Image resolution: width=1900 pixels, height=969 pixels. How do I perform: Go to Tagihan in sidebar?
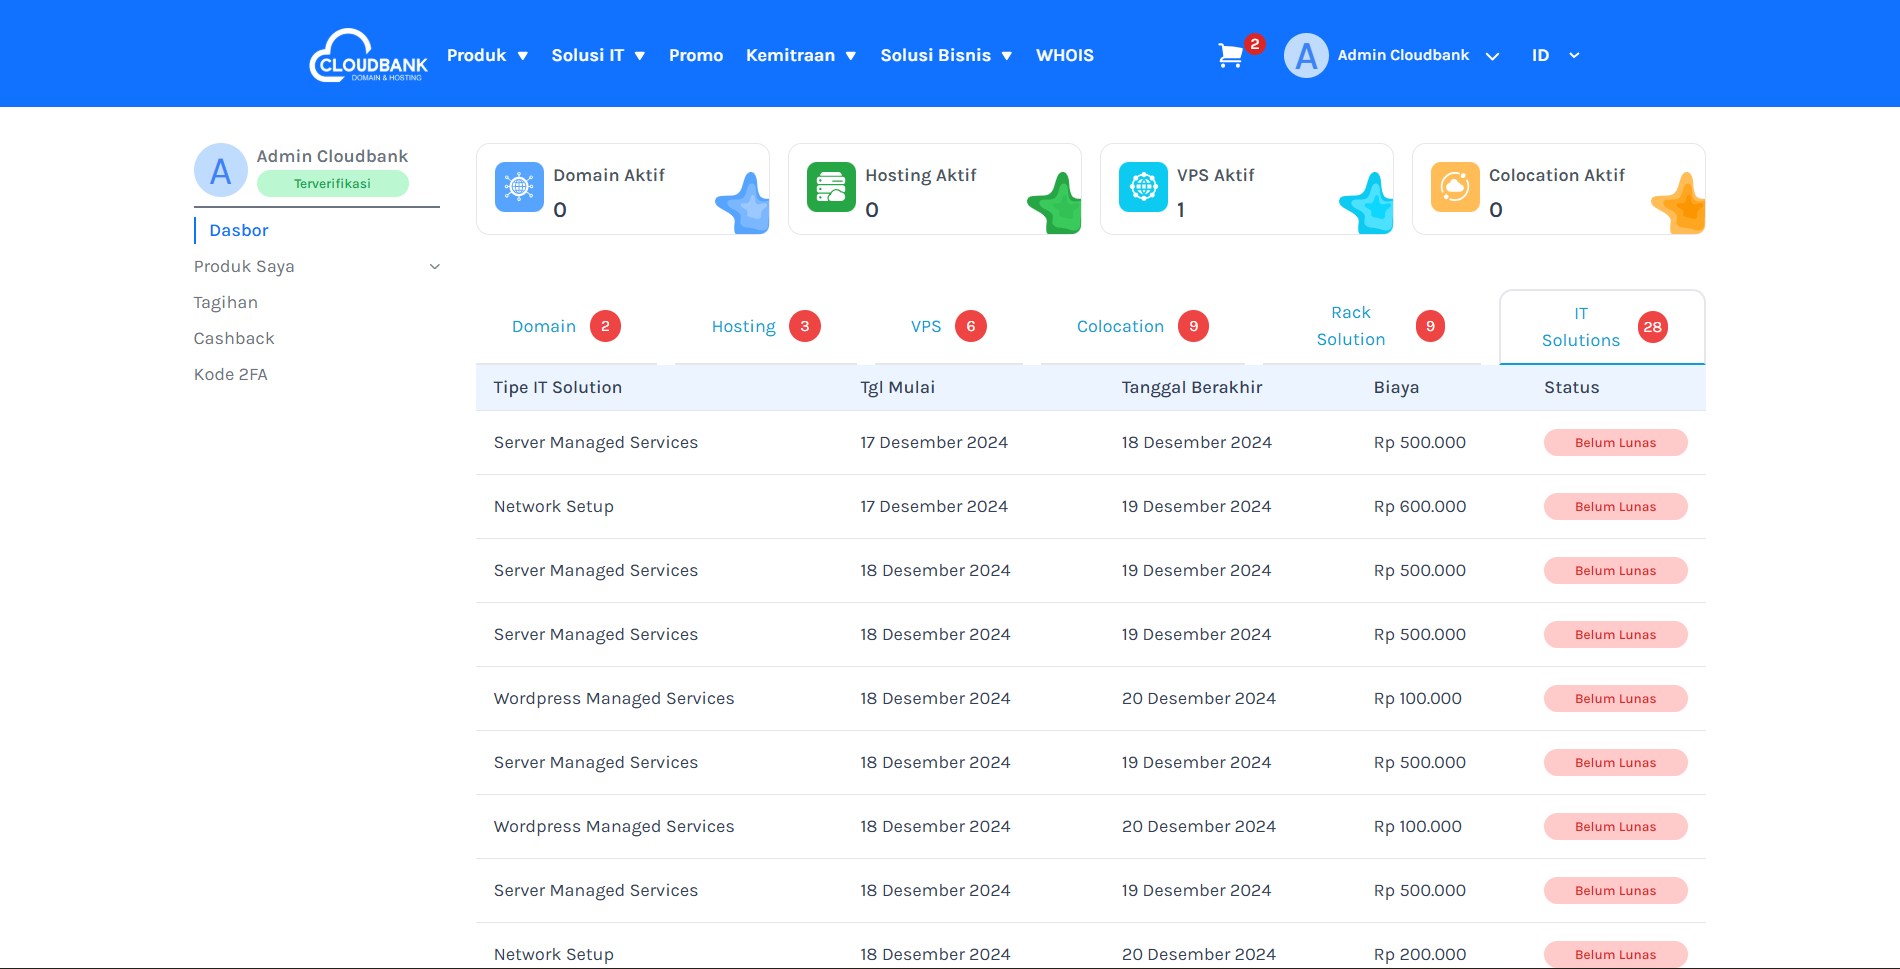pos(226,303)
